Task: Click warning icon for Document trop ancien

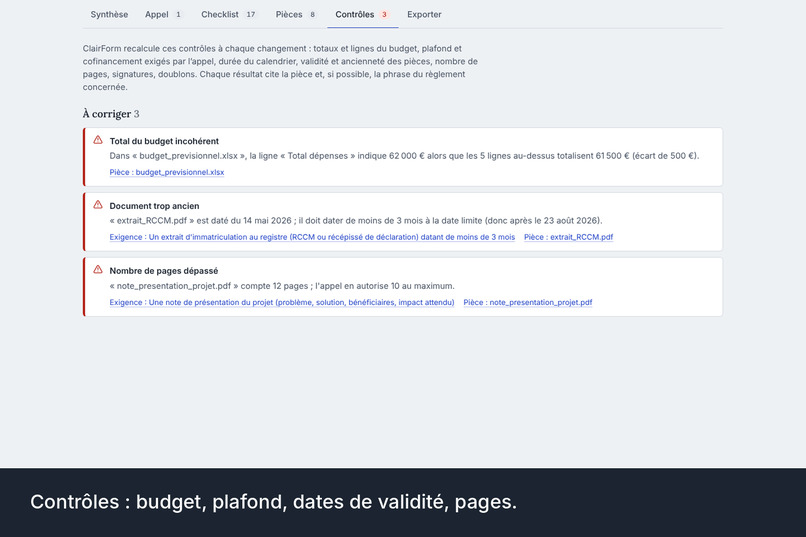Action: [x=98, y=205]
